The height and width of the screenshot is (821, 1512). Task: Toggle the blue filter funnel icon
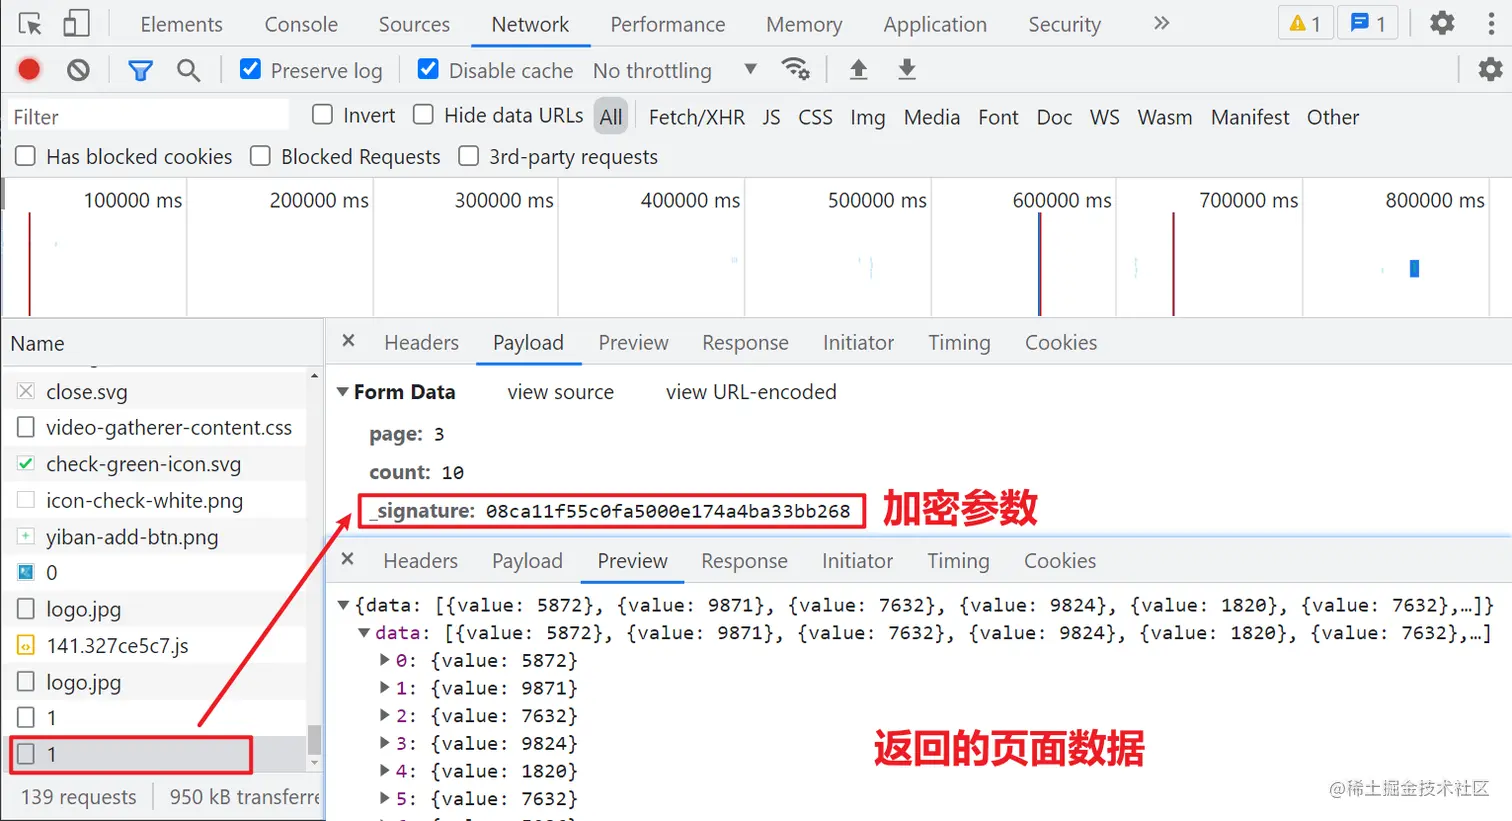141,70
